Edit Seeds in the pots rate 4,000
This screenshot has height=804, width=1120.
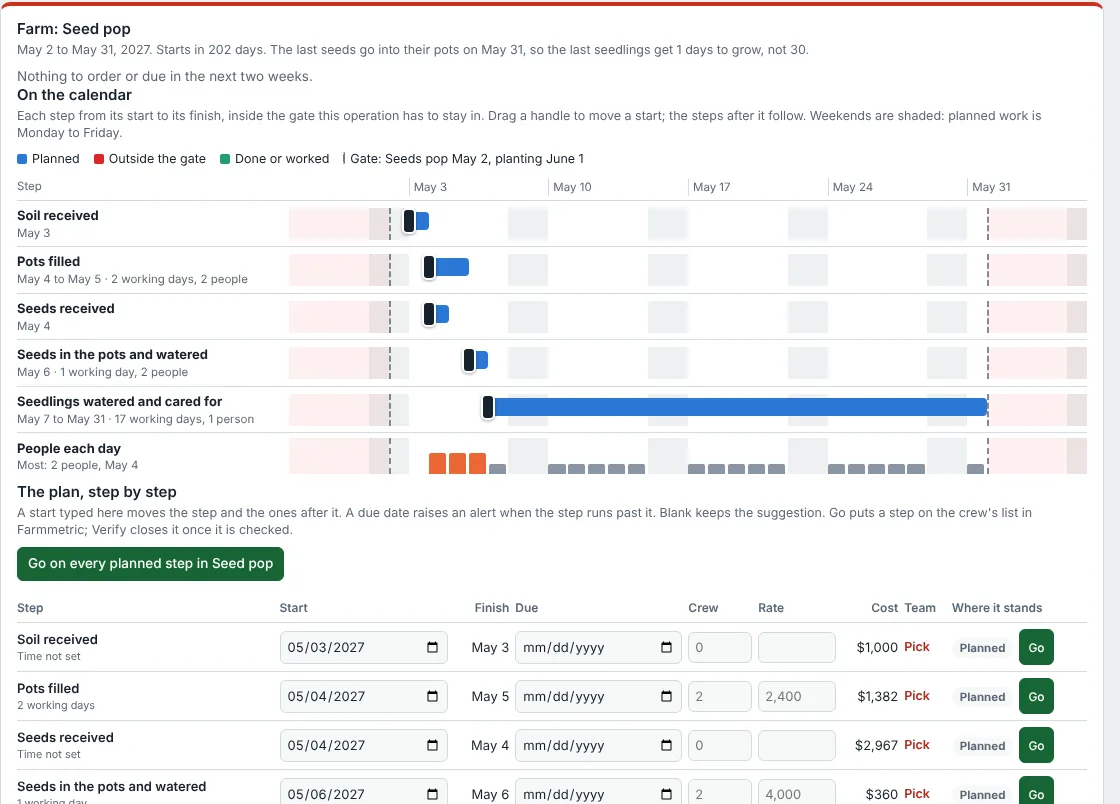point(796,792)
